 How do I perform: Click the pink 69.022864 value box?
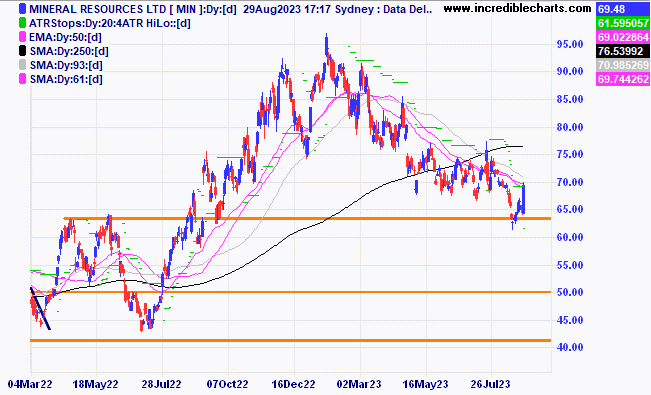pos(622,37)
